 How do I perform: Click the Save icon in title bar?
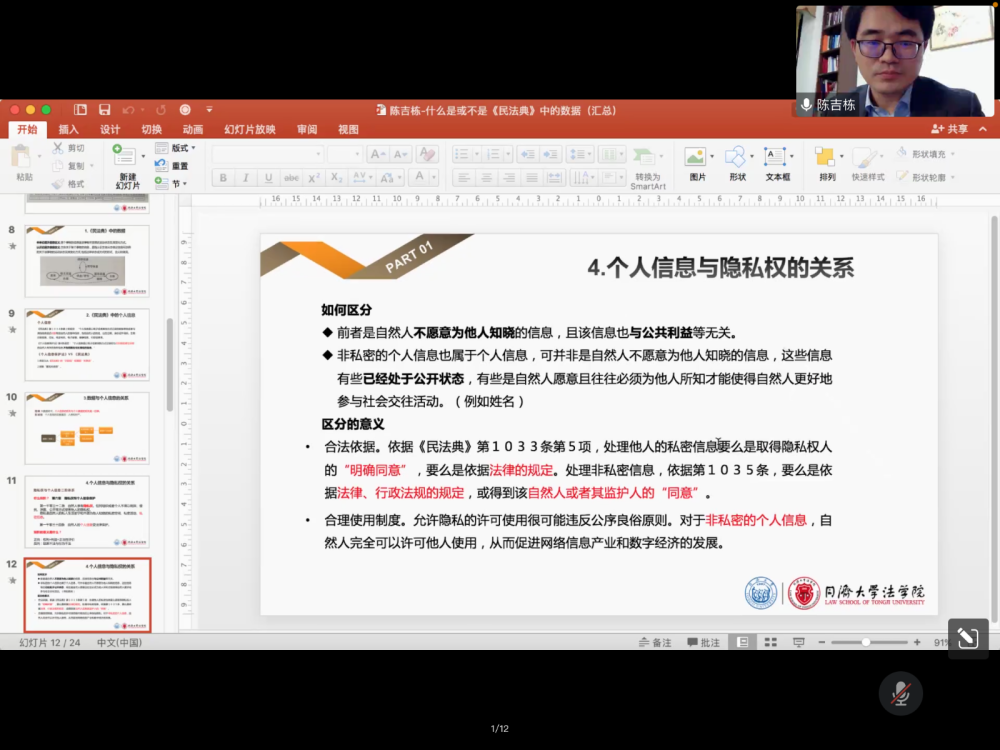coord(105,110)
